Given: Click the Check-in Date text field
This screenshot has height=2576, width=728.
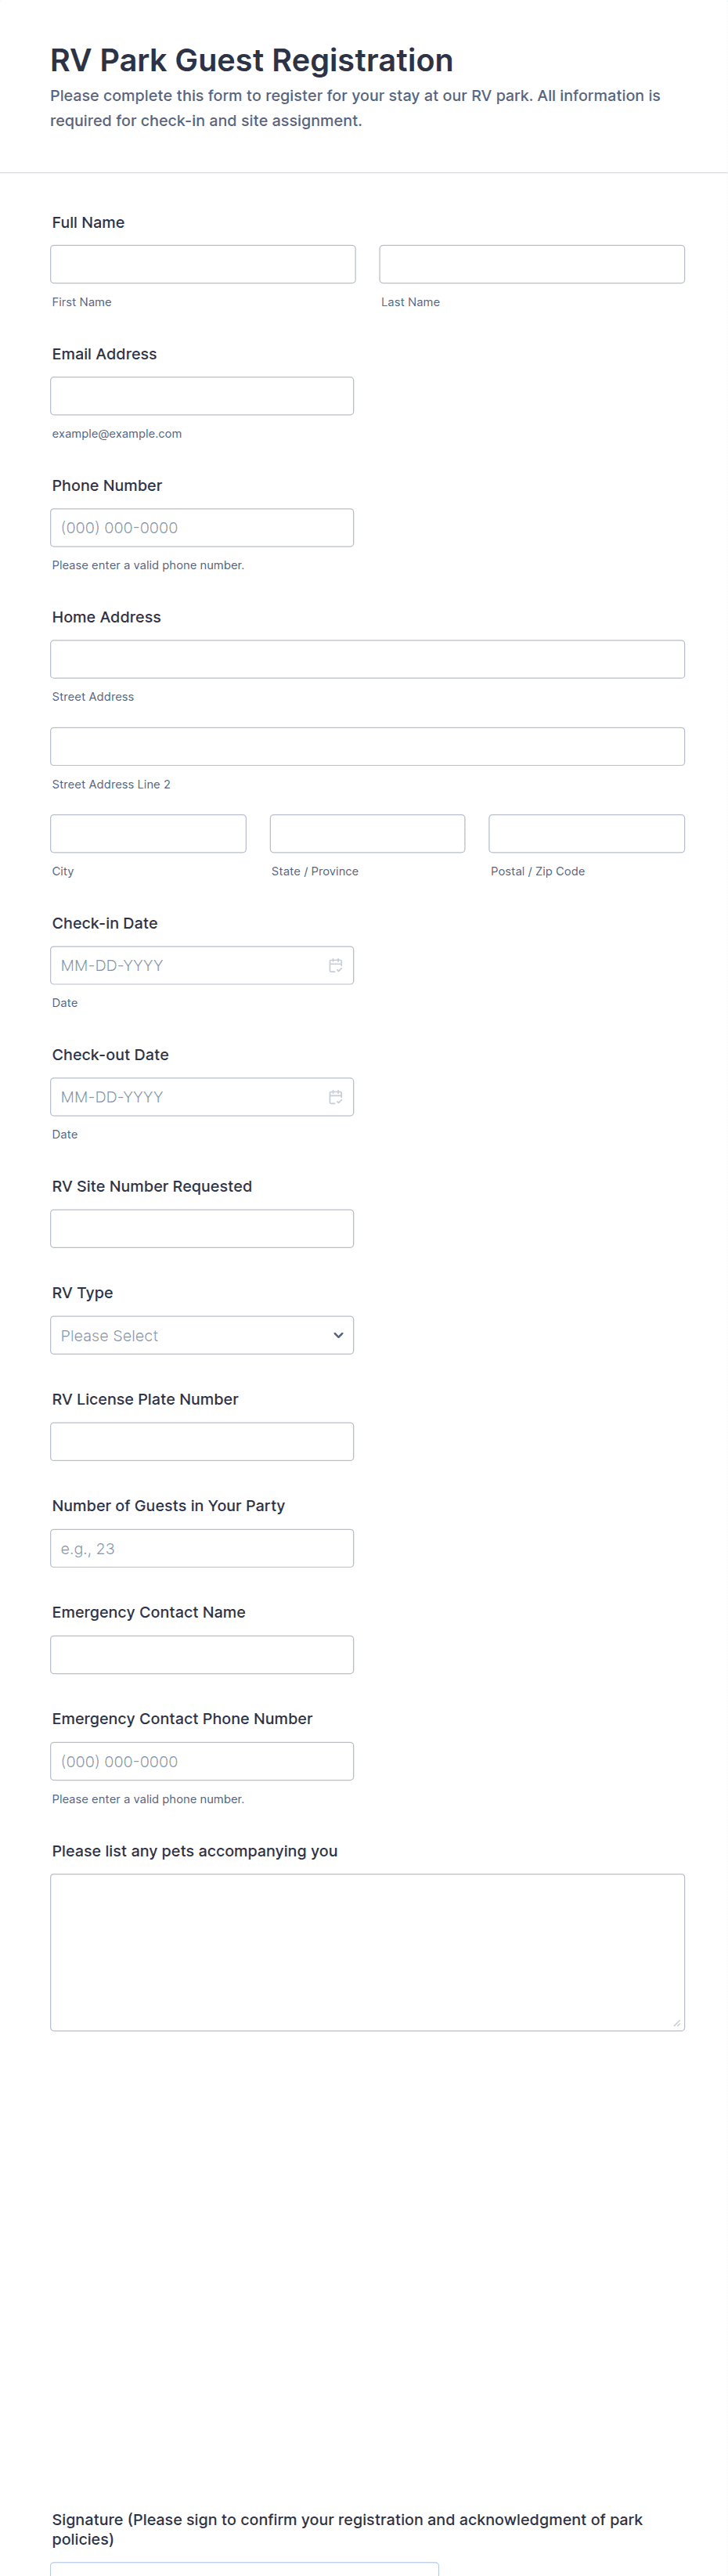Looking at the screenshot, I should coord(185,965).
